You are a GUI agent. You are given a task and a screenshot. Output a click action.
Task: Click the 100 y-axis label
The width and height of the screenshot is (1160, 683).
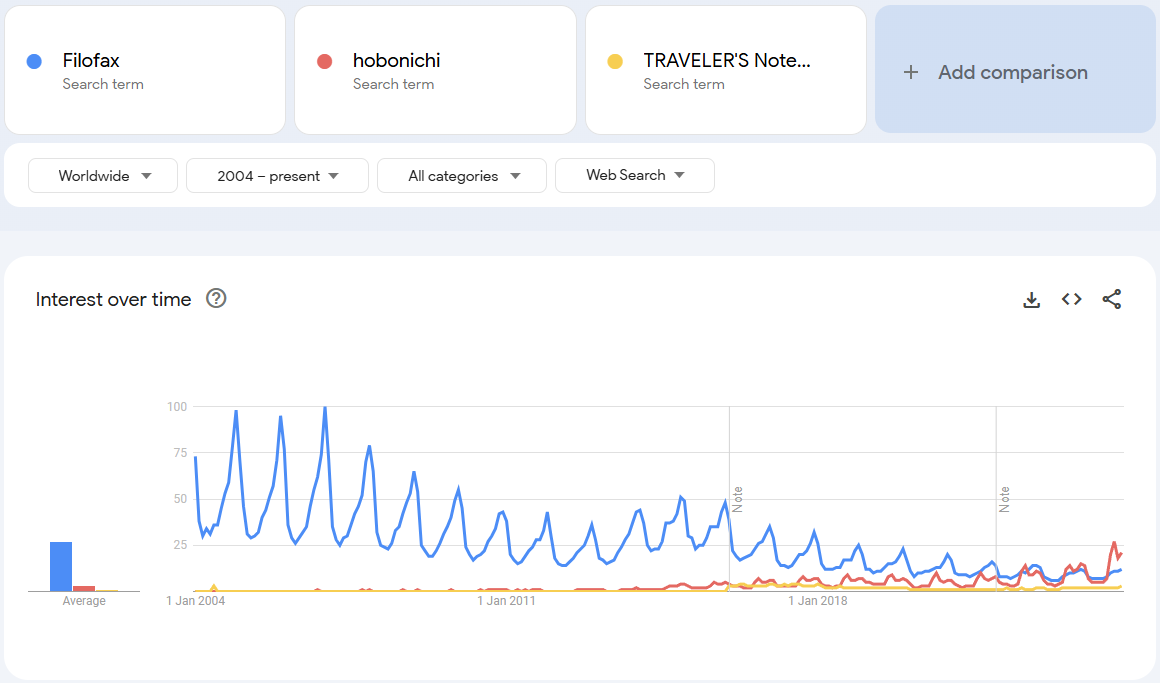coord(177,406)
